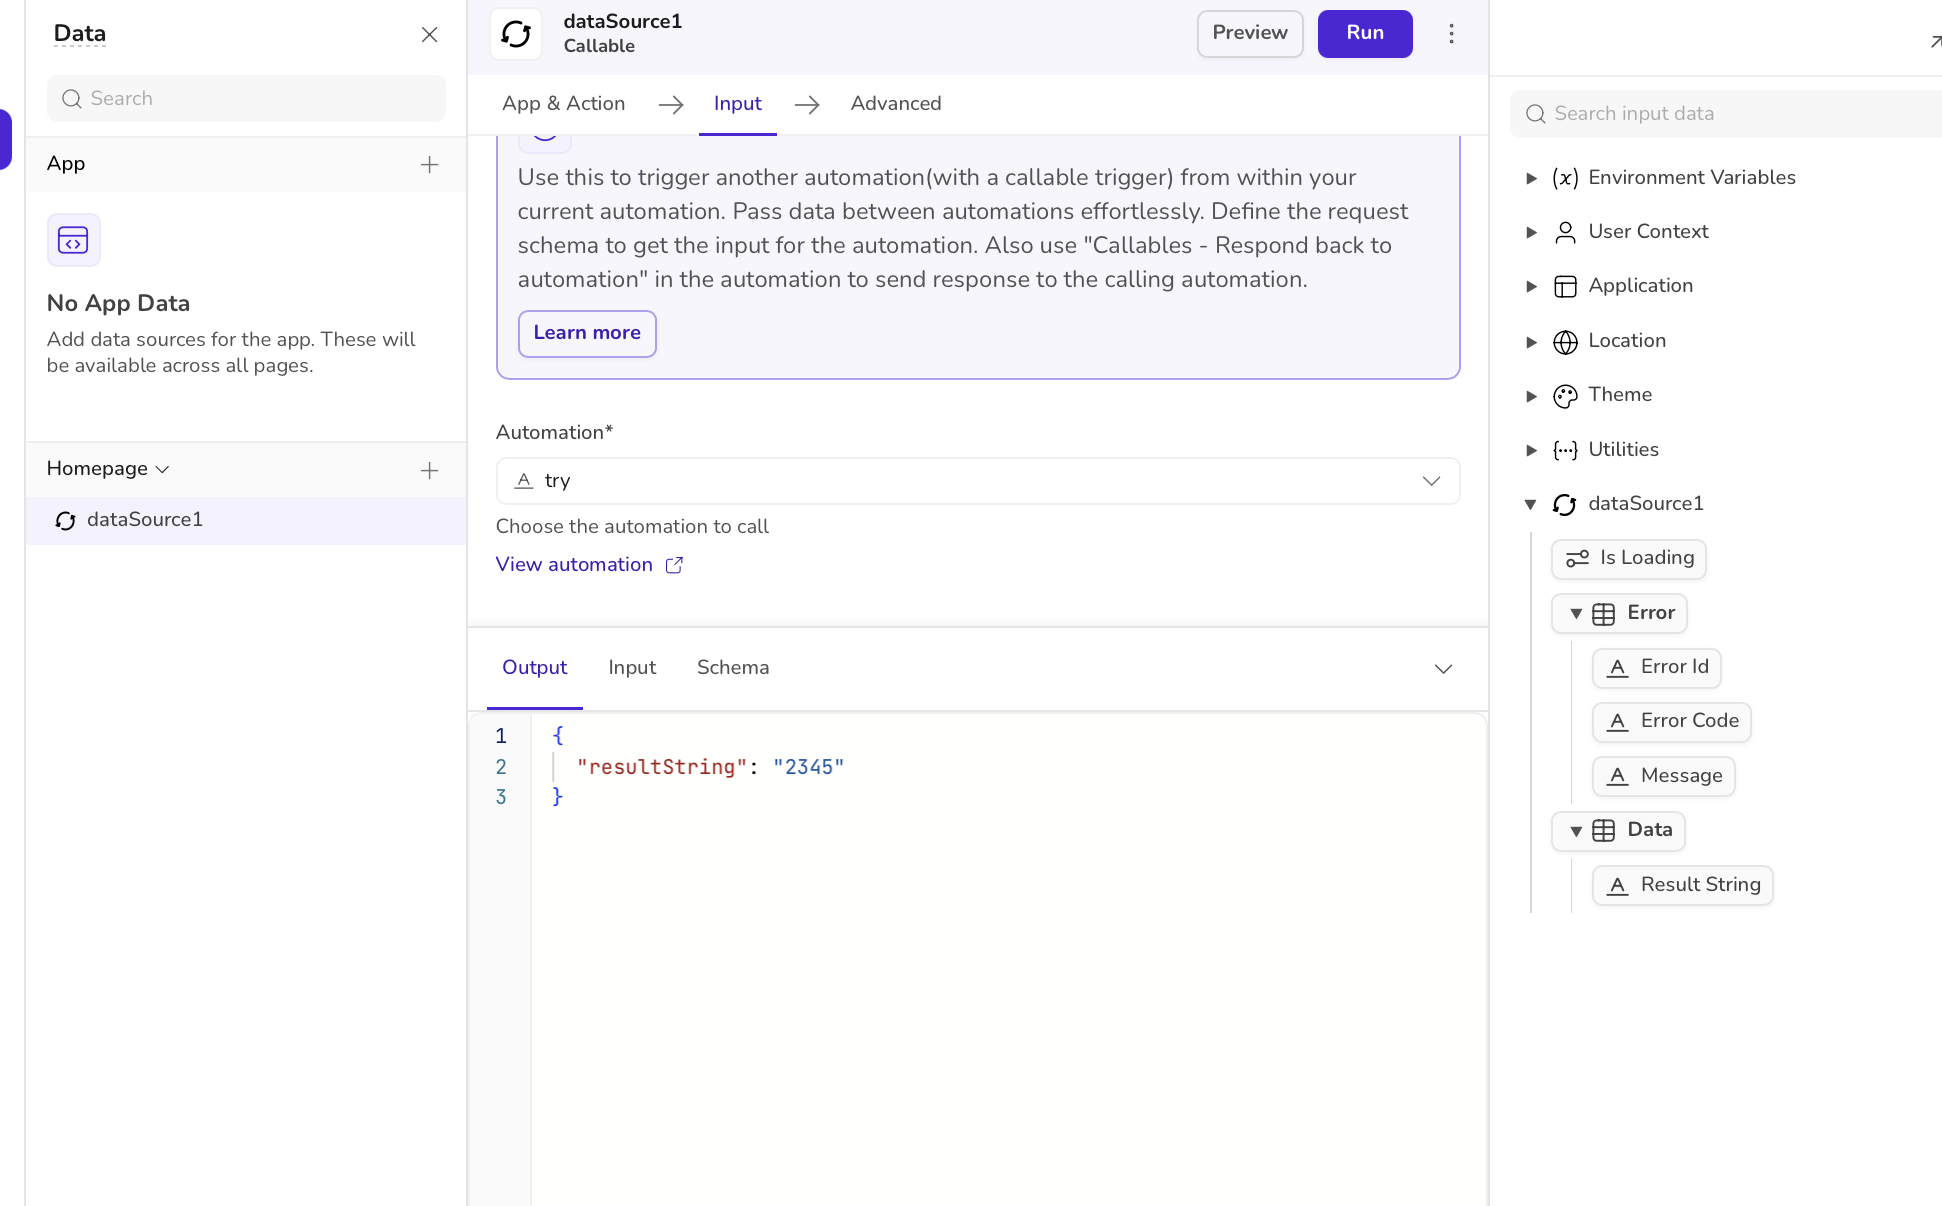
Task: Expand the Environment Variables tree node
Action: pyautogui.click(x=1531, y=178)
